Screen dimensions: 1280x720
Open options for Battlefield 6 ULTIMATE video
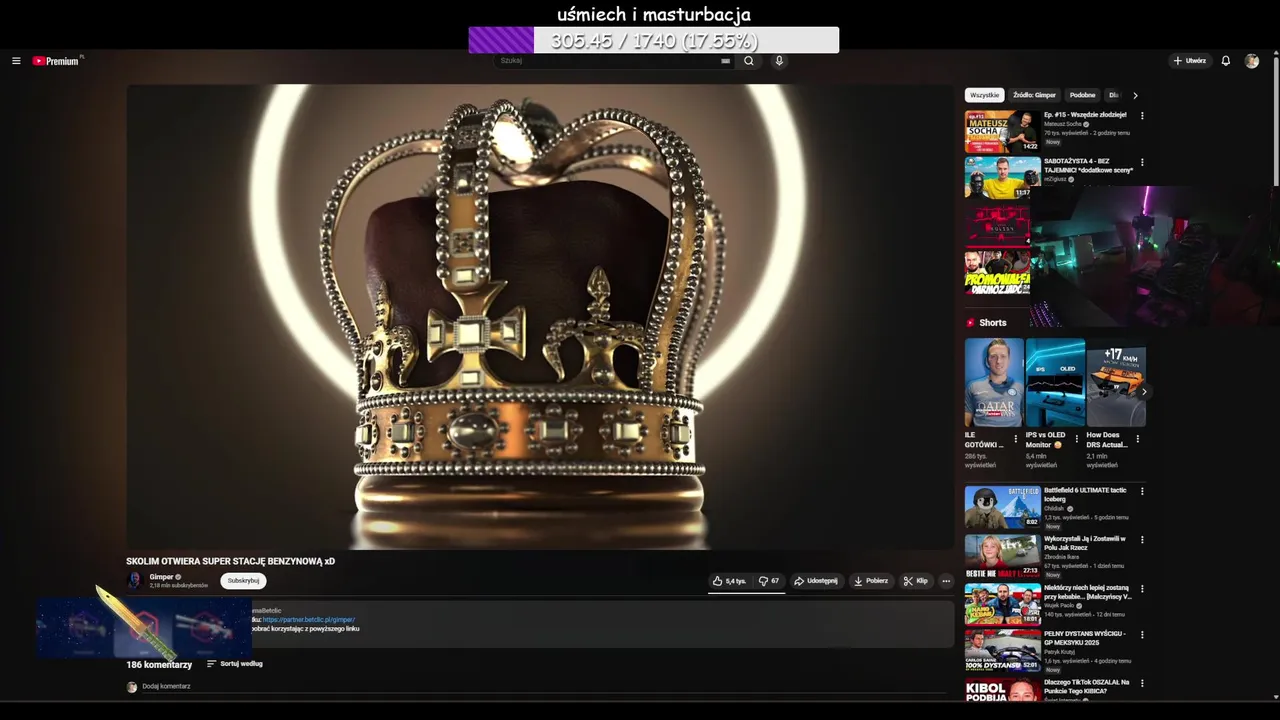coord(1142,491)
